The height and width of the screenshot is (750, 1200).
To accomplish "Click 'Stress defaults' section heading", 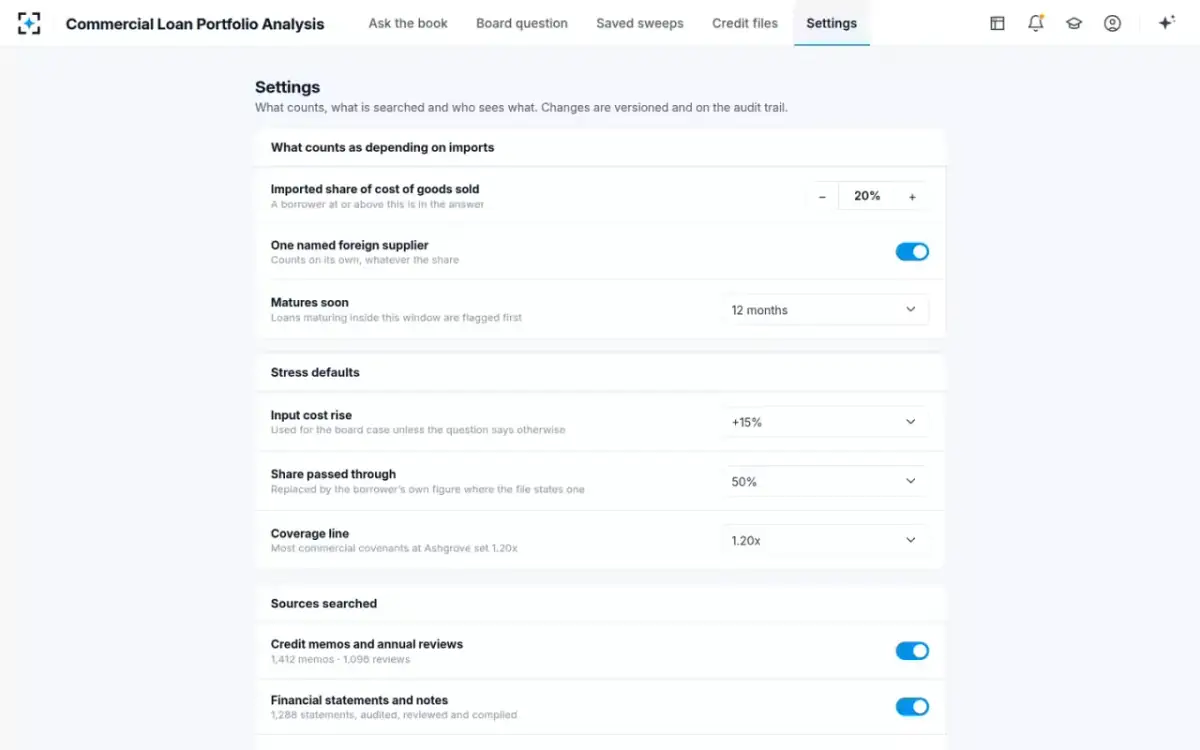I will 315,372.
